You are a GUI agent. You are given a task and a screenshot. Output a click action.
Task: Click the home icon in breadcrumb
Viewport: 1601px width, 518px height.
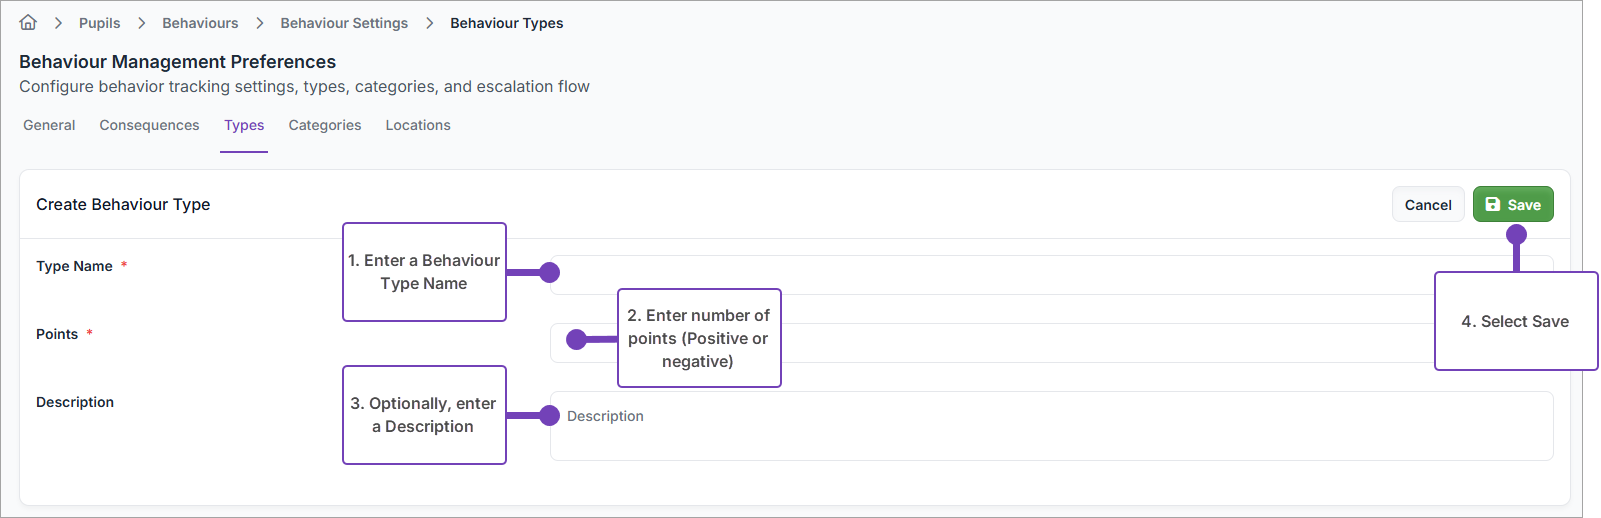[28, 22]
